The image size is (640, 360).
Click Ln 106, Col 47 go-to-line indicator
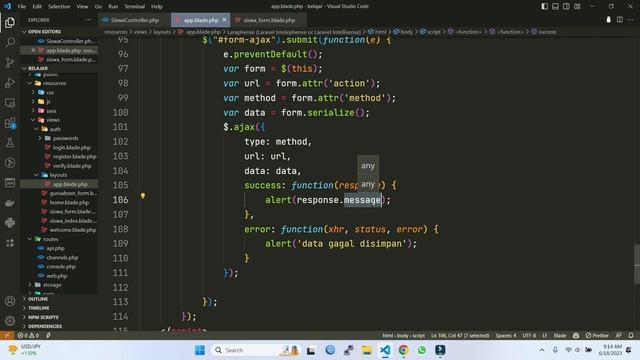click(460, 335)
